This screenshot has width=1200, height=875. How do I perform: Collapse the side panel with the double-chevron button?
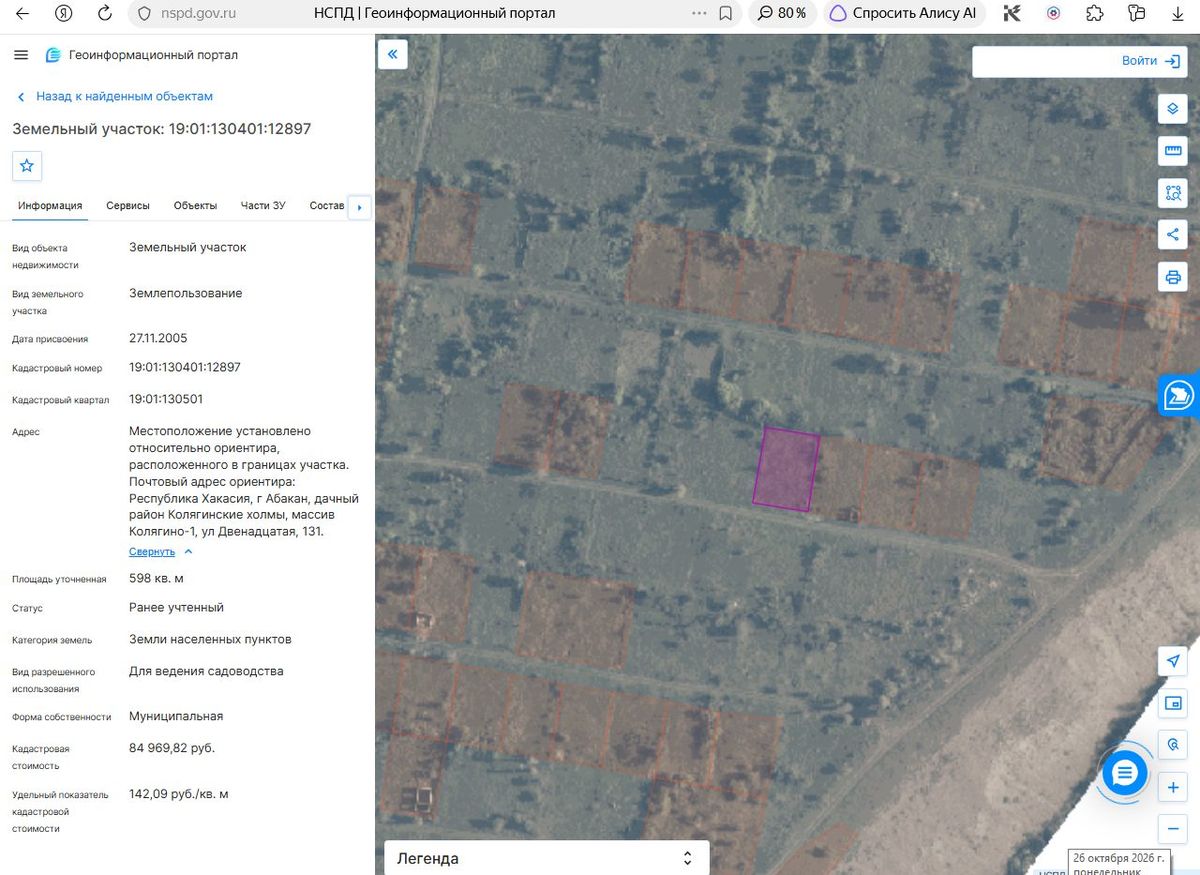392,54
